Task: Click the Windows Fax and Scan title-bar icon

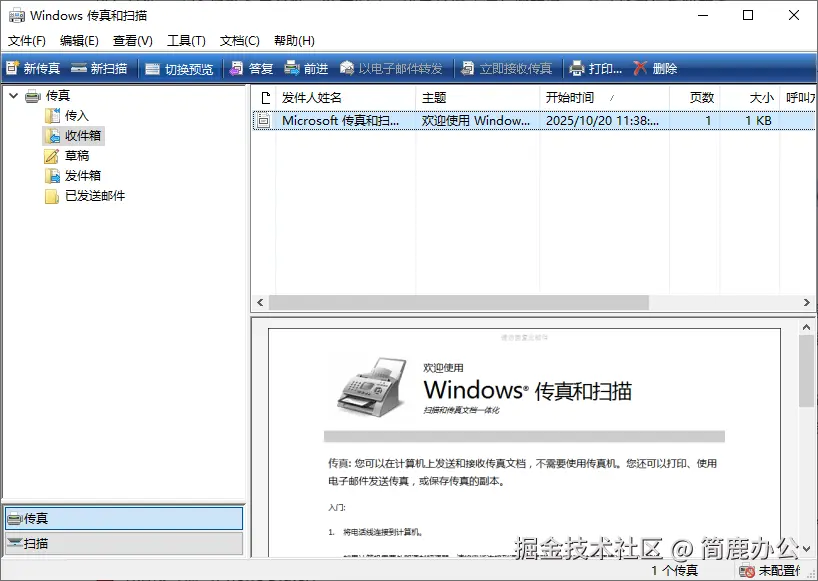Action: (17, 15)
